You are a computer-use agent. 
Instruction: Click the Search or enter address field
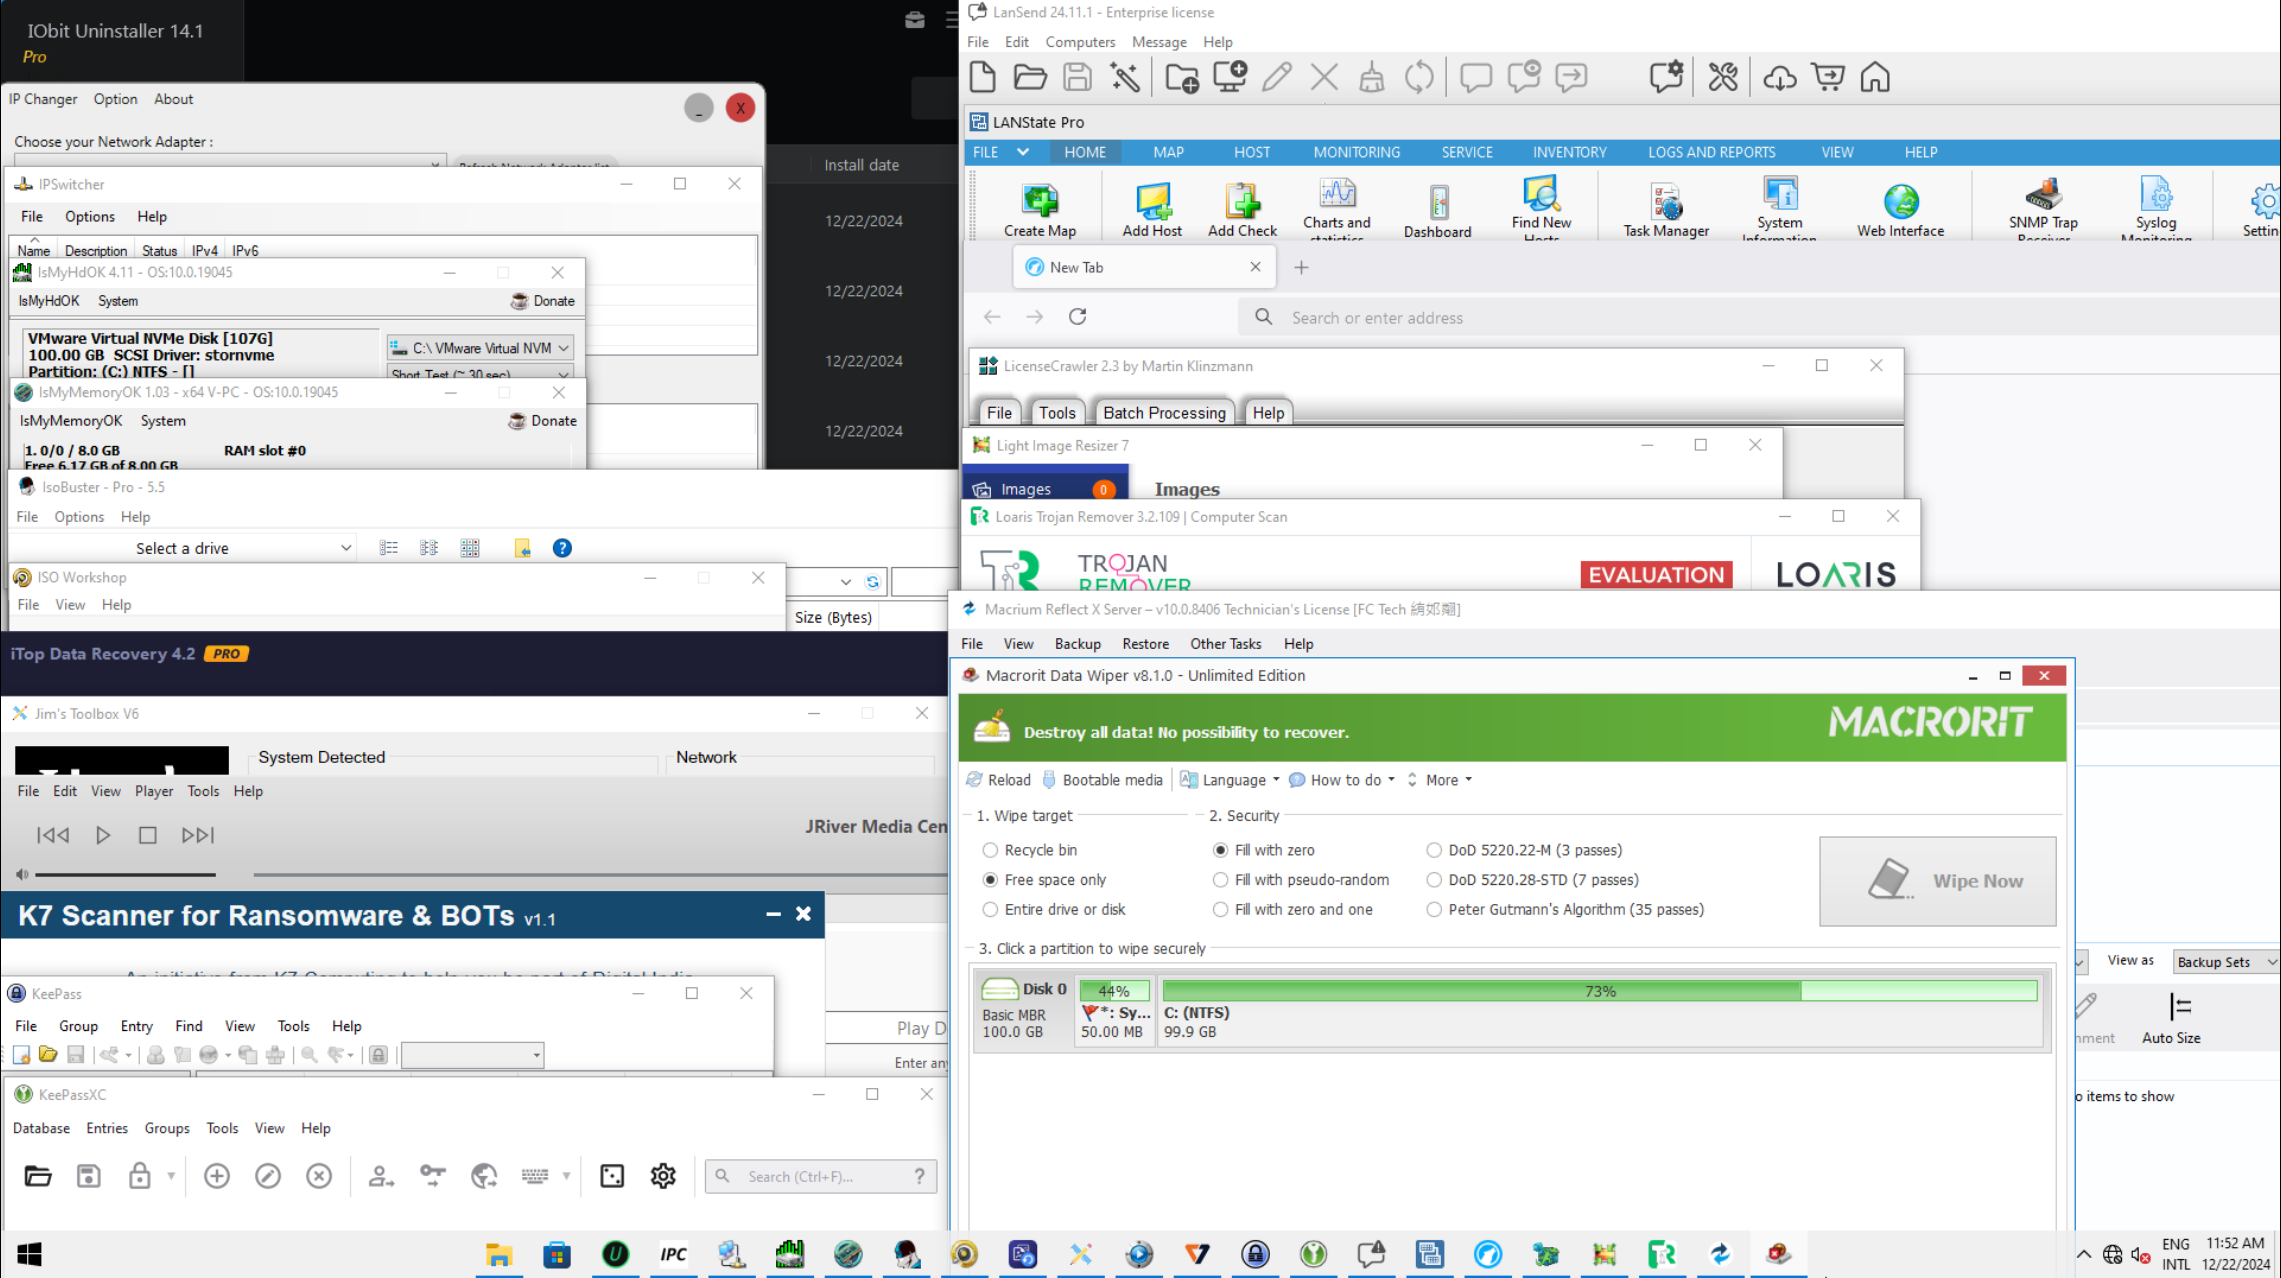[x=1760, y=317]
